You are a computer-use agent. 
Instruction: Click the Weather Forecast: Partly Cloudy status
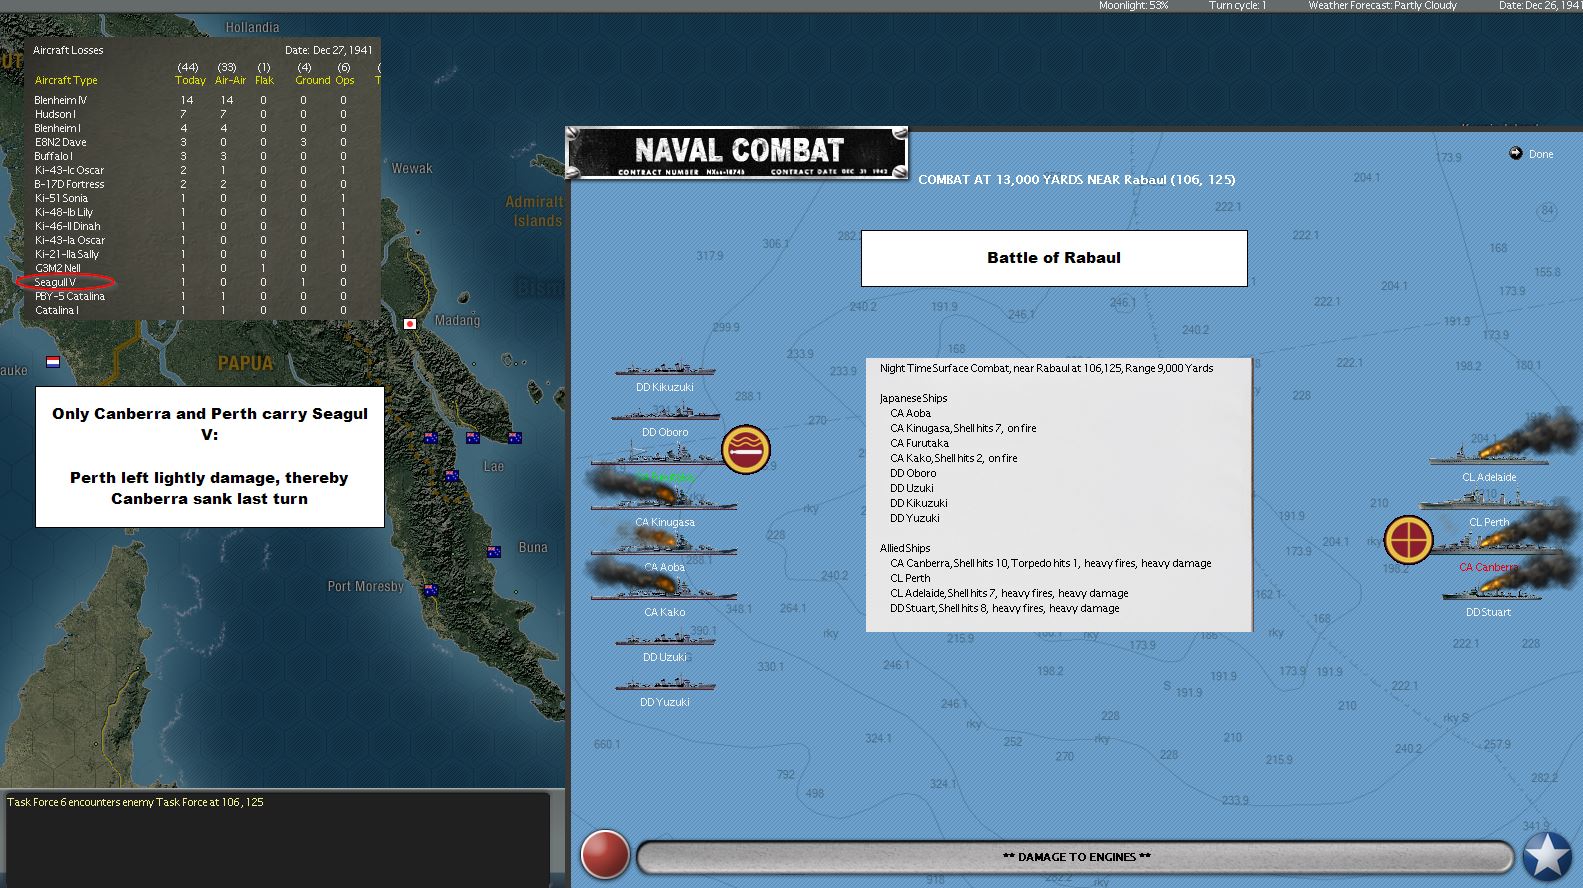click(x=1382, y=6)
